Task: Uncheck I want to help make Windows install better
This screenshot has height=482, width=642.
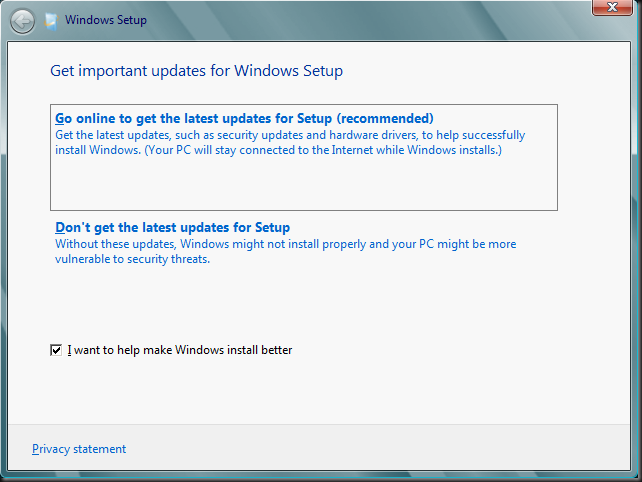Action: [x=56, y=350]
